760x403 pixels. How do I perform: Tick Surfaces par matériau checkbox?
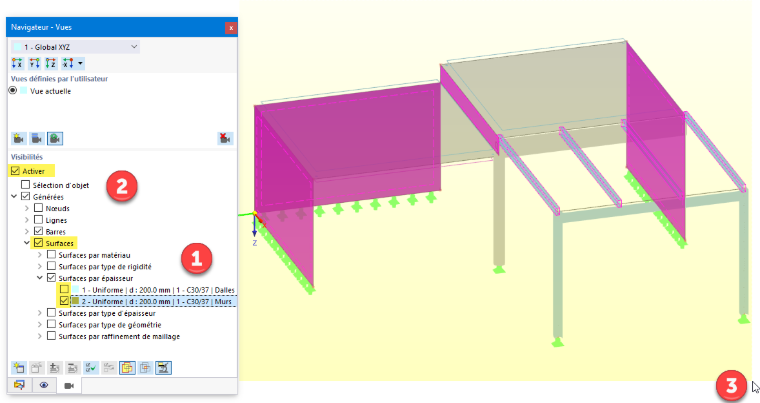51,255
